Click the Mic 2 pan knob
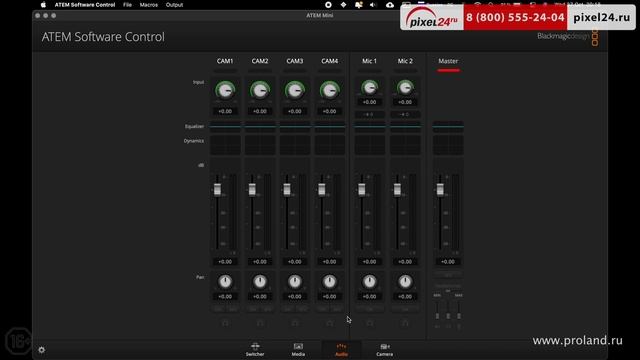This screenshot has width=640, height=360. click(405, 282)
